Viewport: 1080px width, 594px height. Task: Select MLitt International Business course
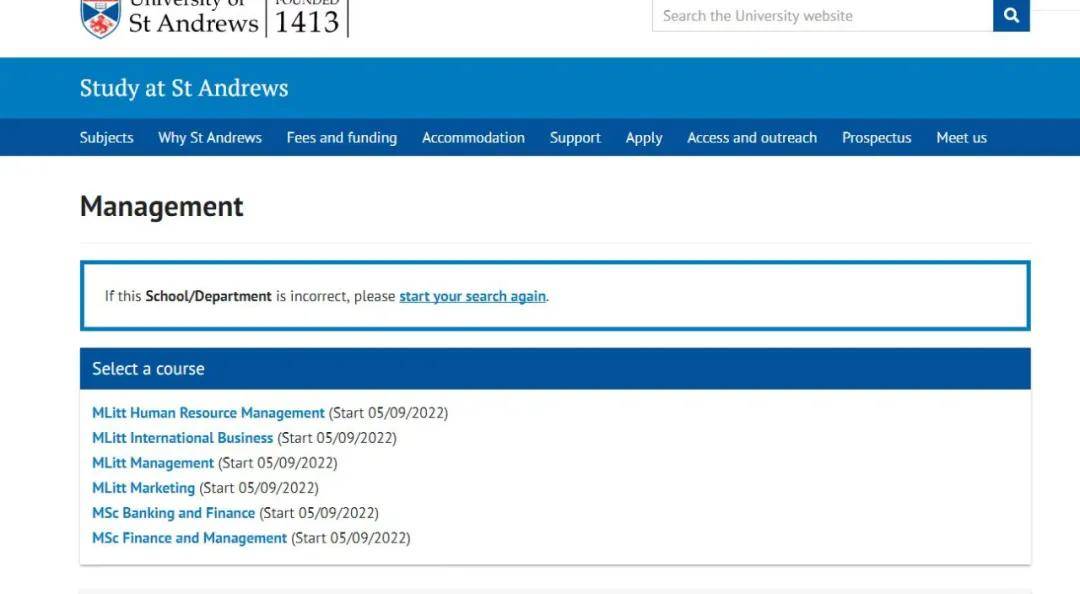(183, 438)
